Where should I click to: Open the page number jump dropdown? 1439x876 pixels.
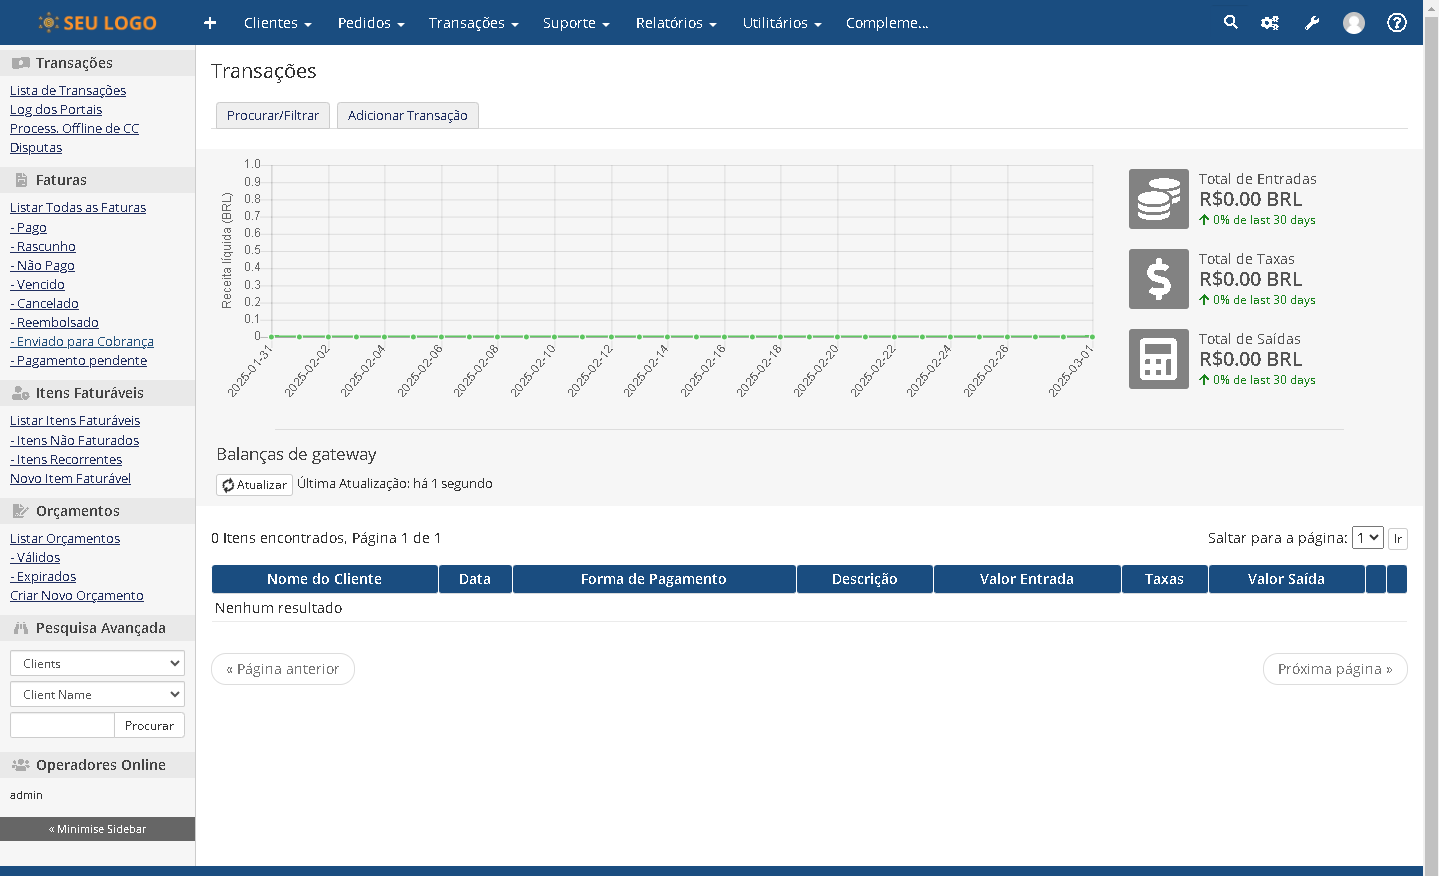1367,538
